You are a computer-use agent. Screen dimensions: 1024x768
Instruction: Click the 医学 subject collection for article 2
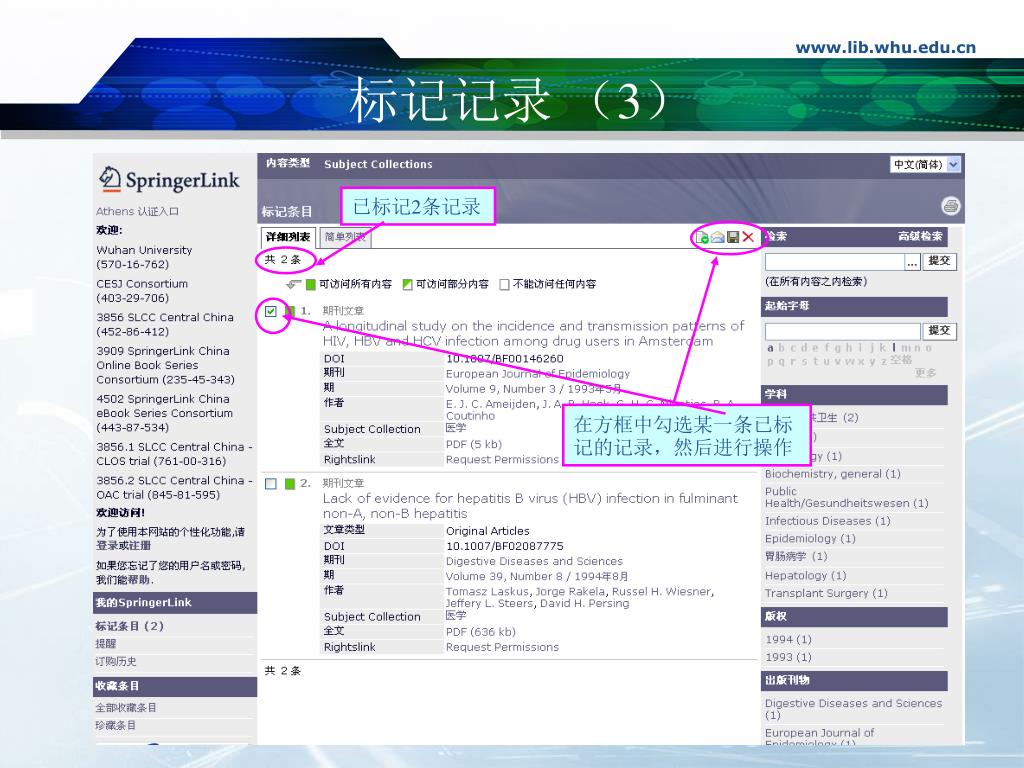[456, 616]
